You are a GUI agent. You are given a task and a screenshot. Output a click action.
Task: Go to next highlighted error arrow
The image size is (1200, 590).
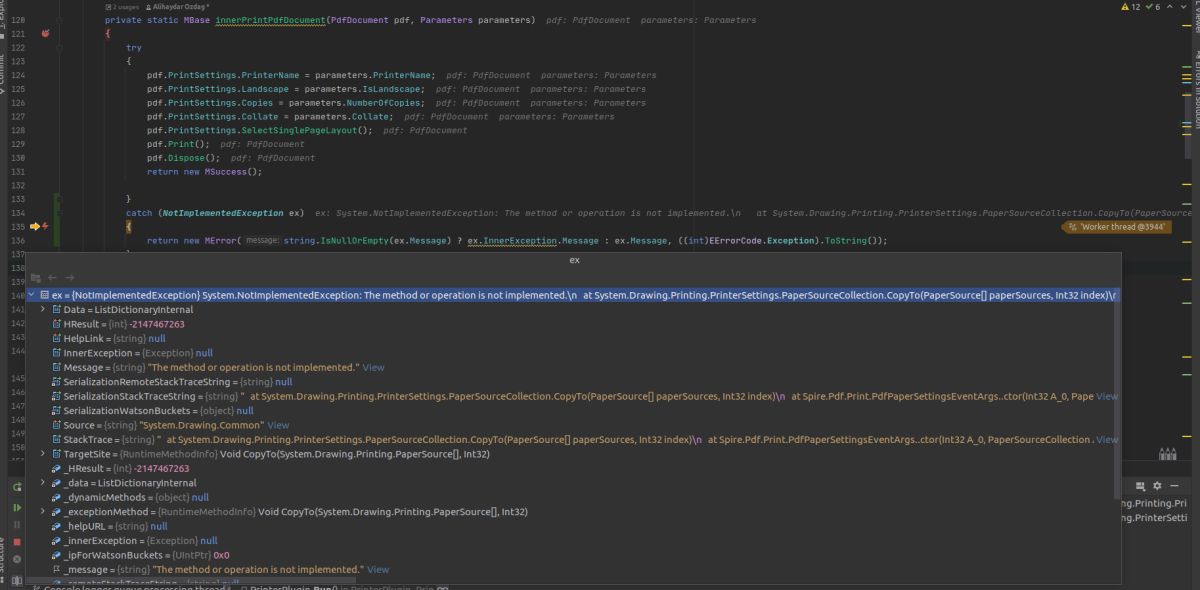1186,7
